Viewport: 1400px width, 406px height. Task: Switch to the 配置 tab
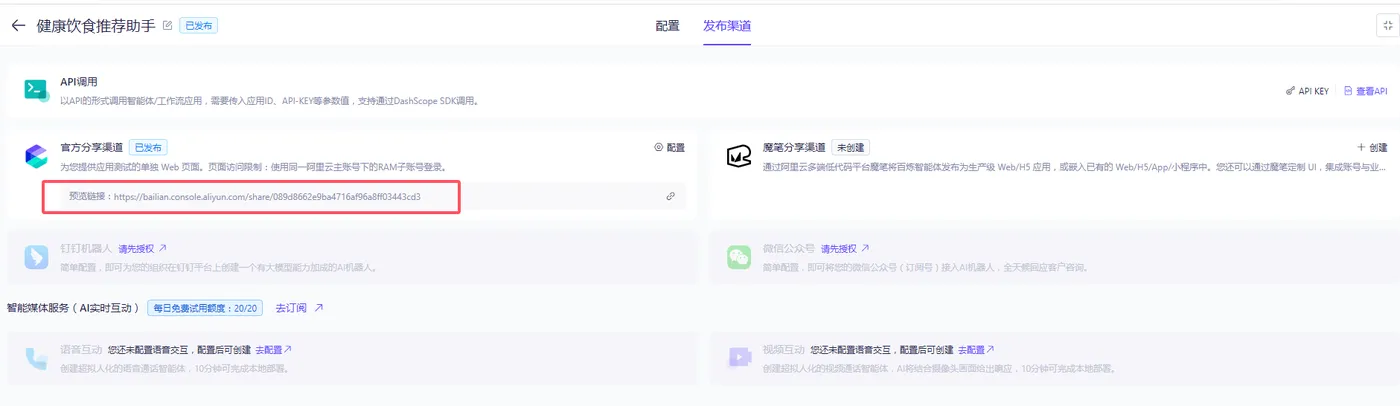pos(667,26)
